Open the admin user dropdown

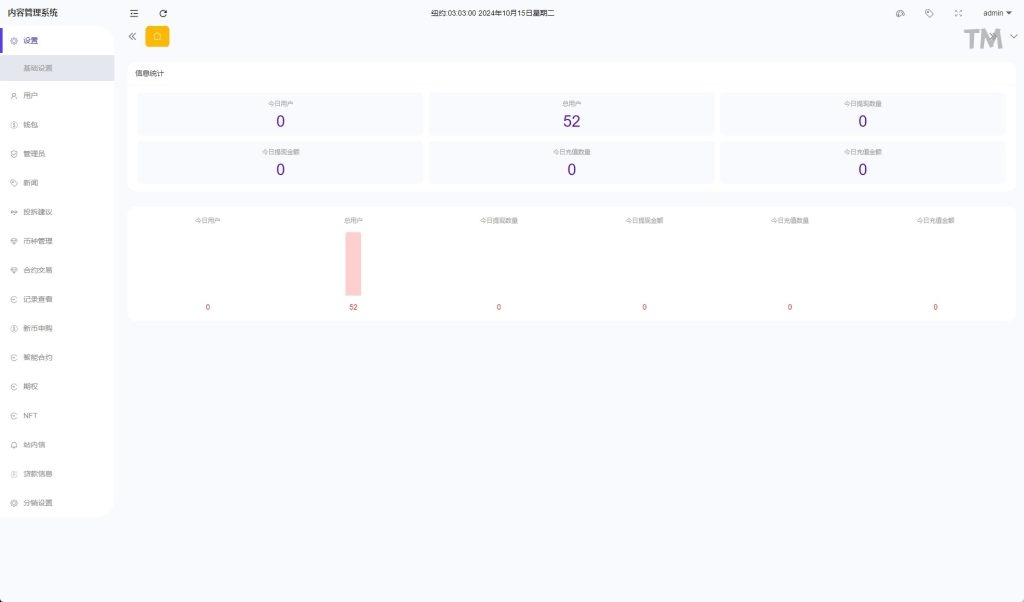coord(997,13)
